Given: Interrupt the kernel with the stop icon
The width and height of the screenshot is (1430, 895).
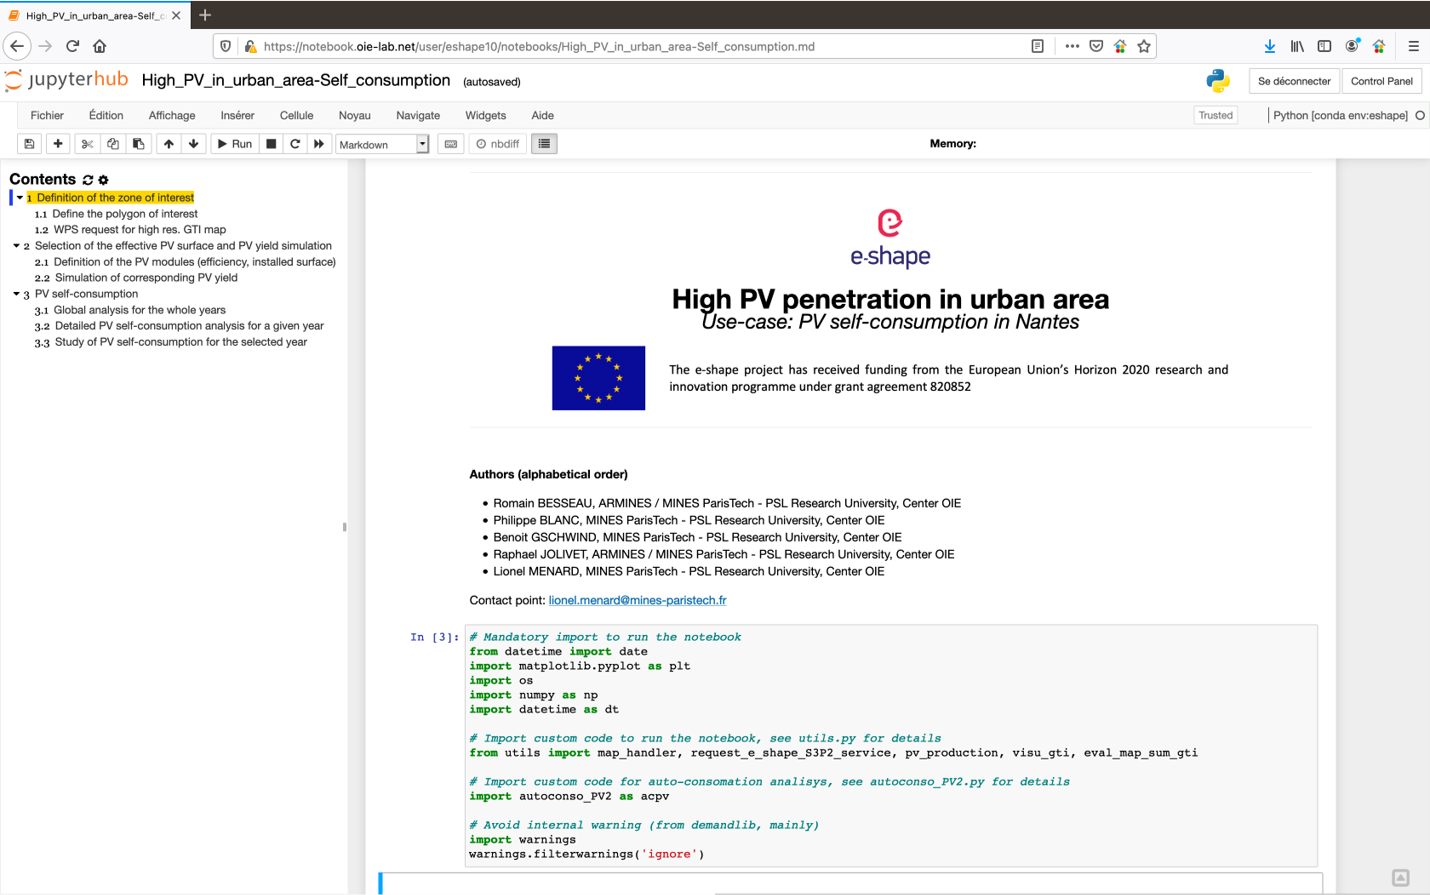Looking at the screenshot, I should tap(270, 143).
